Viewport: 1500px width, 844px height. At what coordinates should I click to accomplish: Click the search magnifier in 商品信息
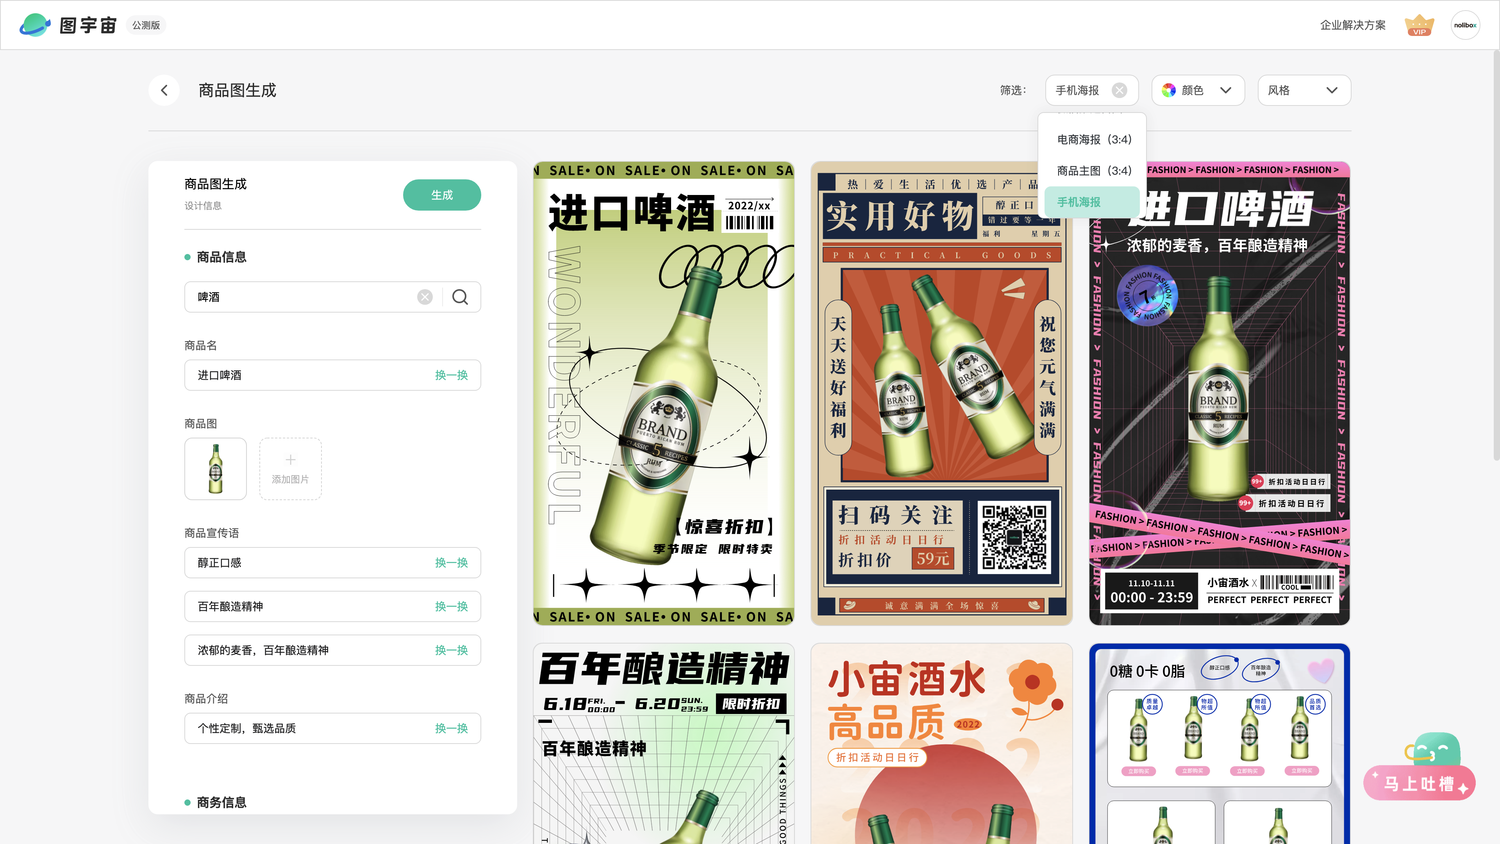(460, 297)
